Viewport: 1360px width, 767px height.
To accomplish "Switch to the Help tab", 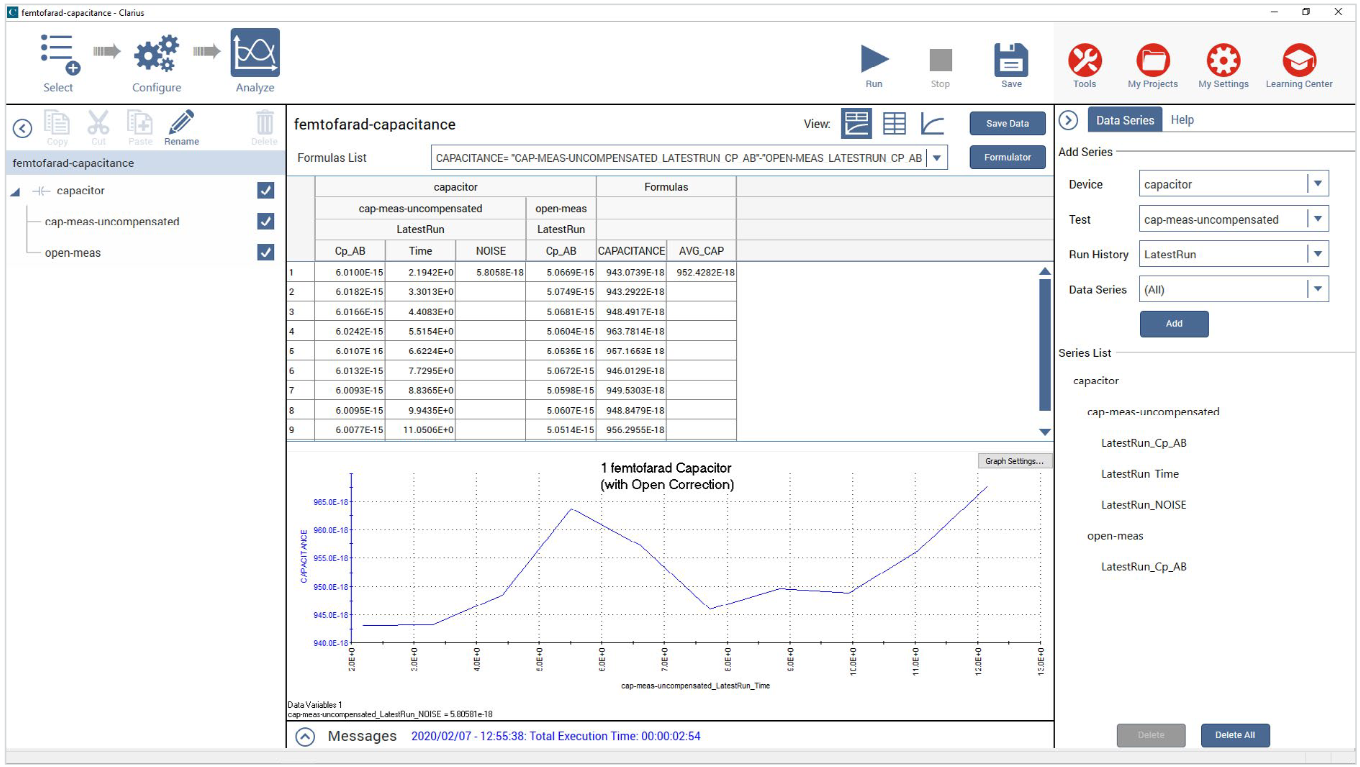I will click(x=1183, y=118).
